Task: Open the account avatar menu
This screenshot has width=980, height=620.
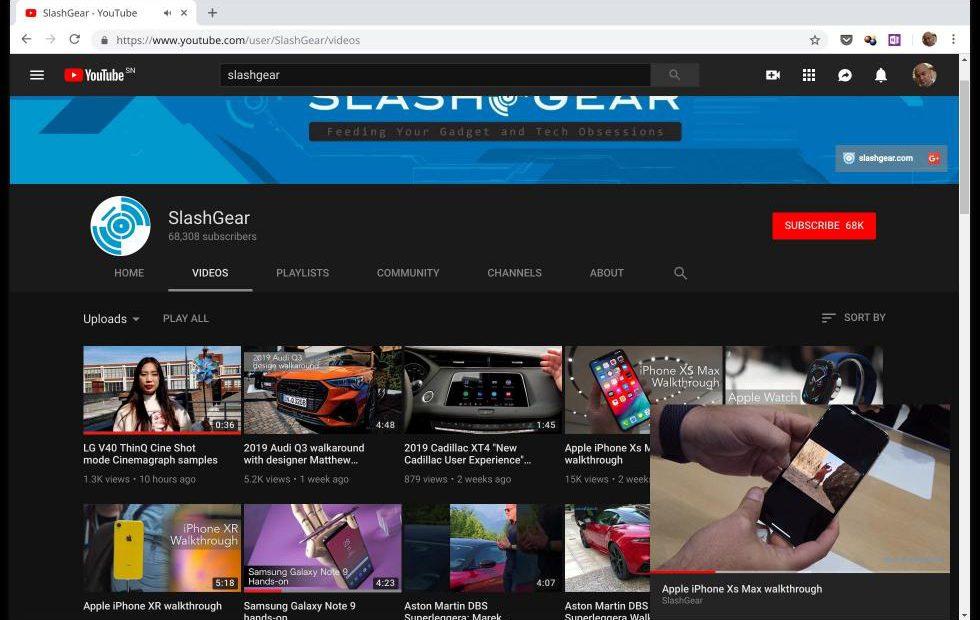Action: 924,75
